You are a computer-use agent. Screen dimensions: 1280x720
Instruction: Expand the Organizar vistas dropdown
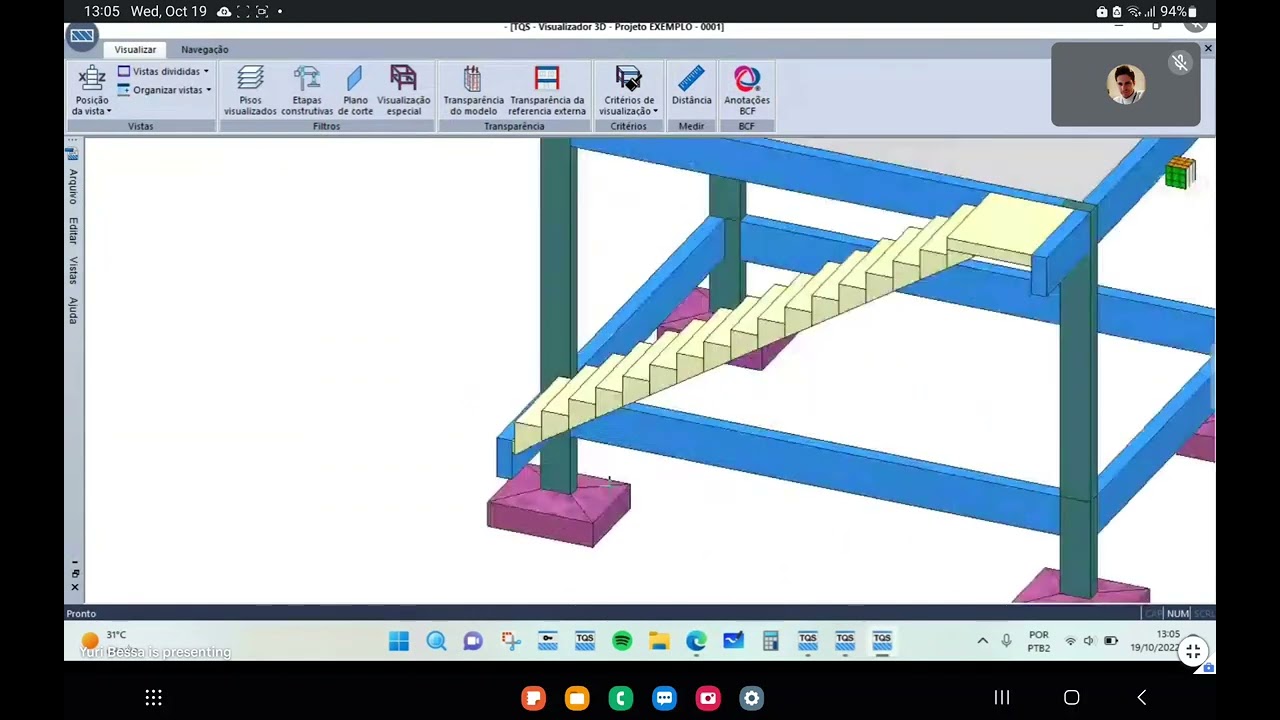point(164,90)
